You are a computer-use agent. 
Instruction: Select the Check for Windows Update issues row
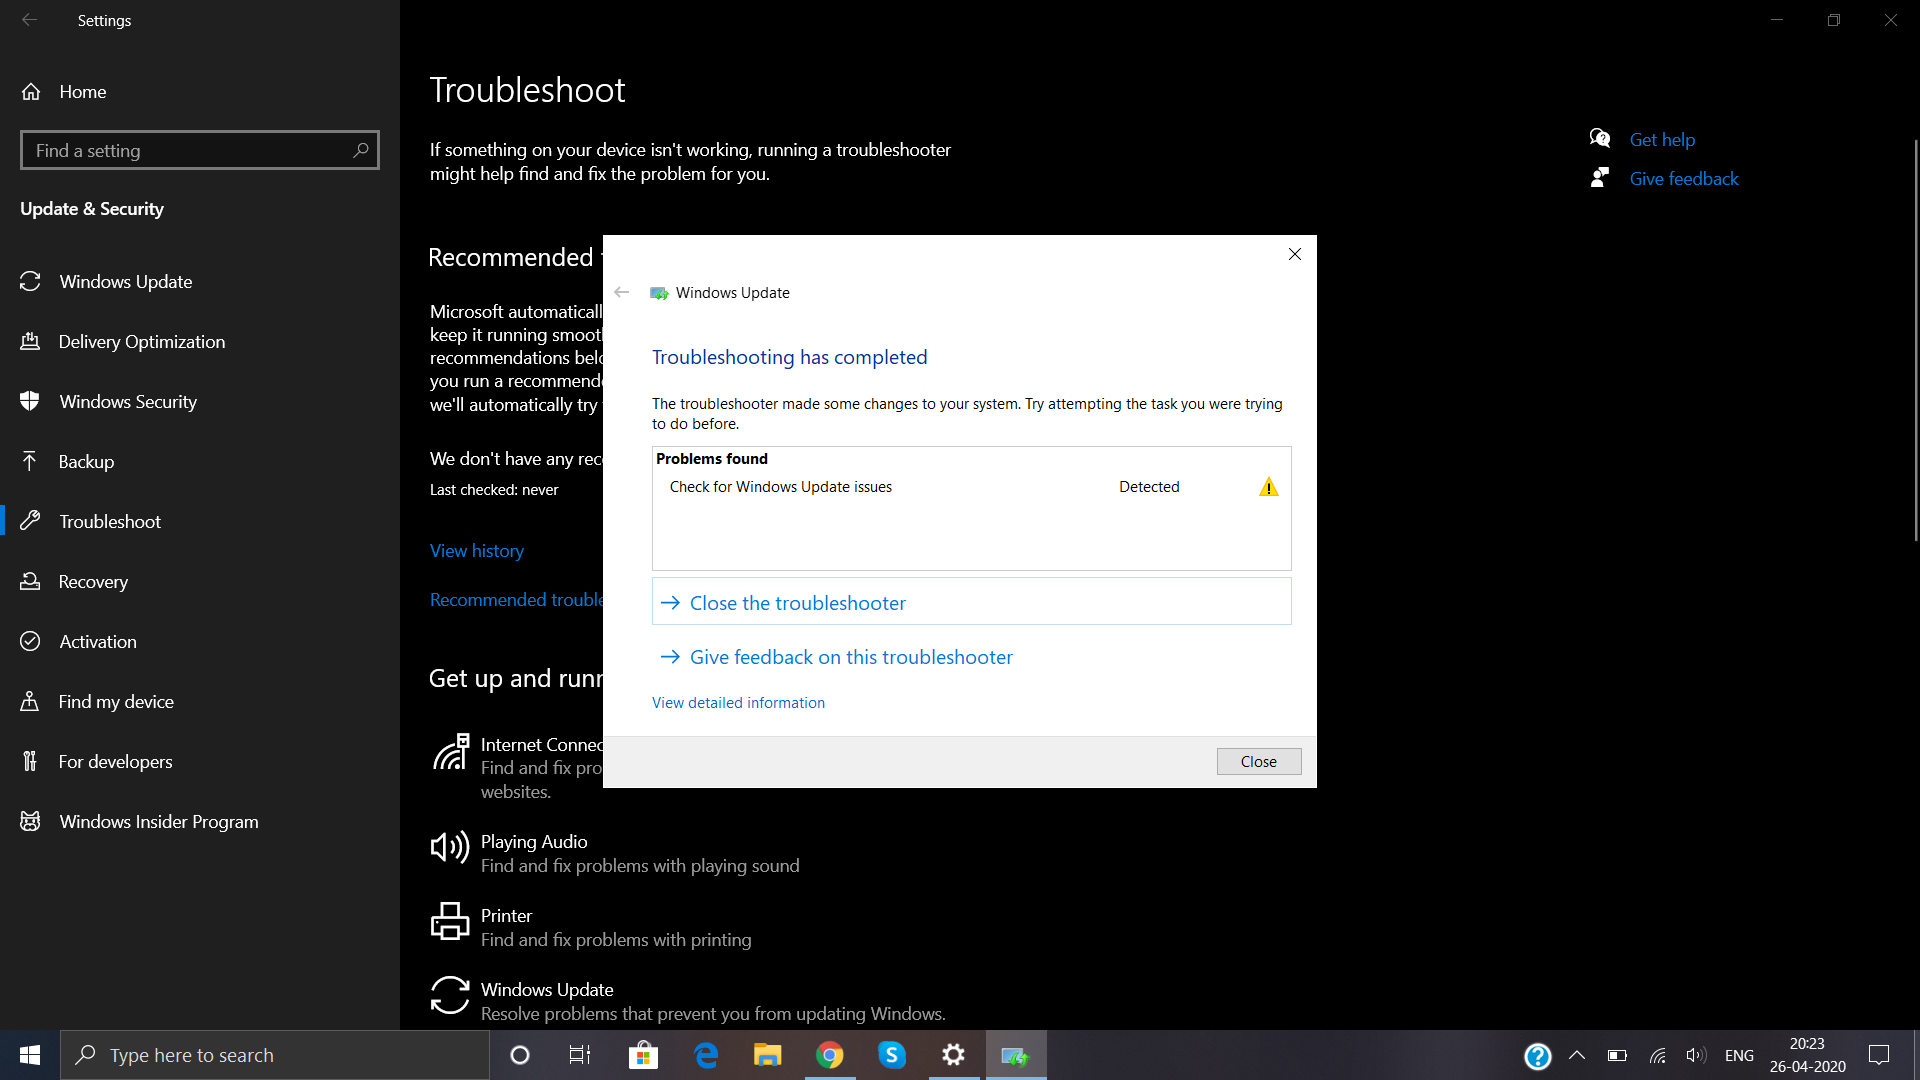tap(971, 487)
